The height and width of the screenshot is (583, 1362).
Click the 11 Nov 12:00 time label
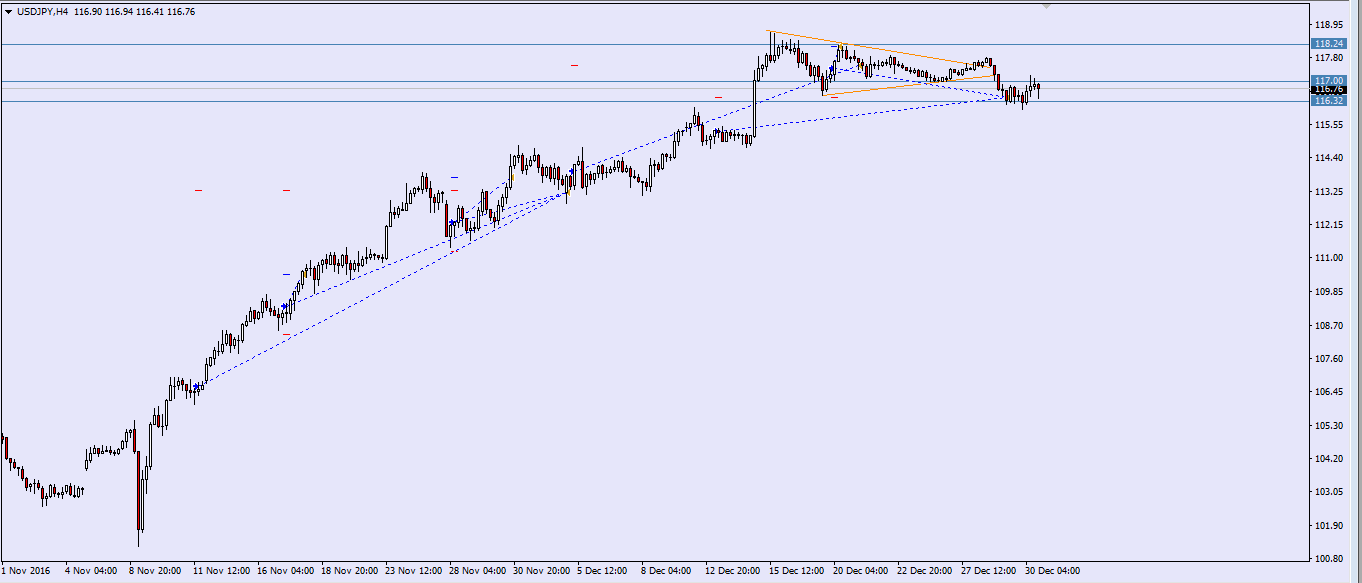(222, 571)
